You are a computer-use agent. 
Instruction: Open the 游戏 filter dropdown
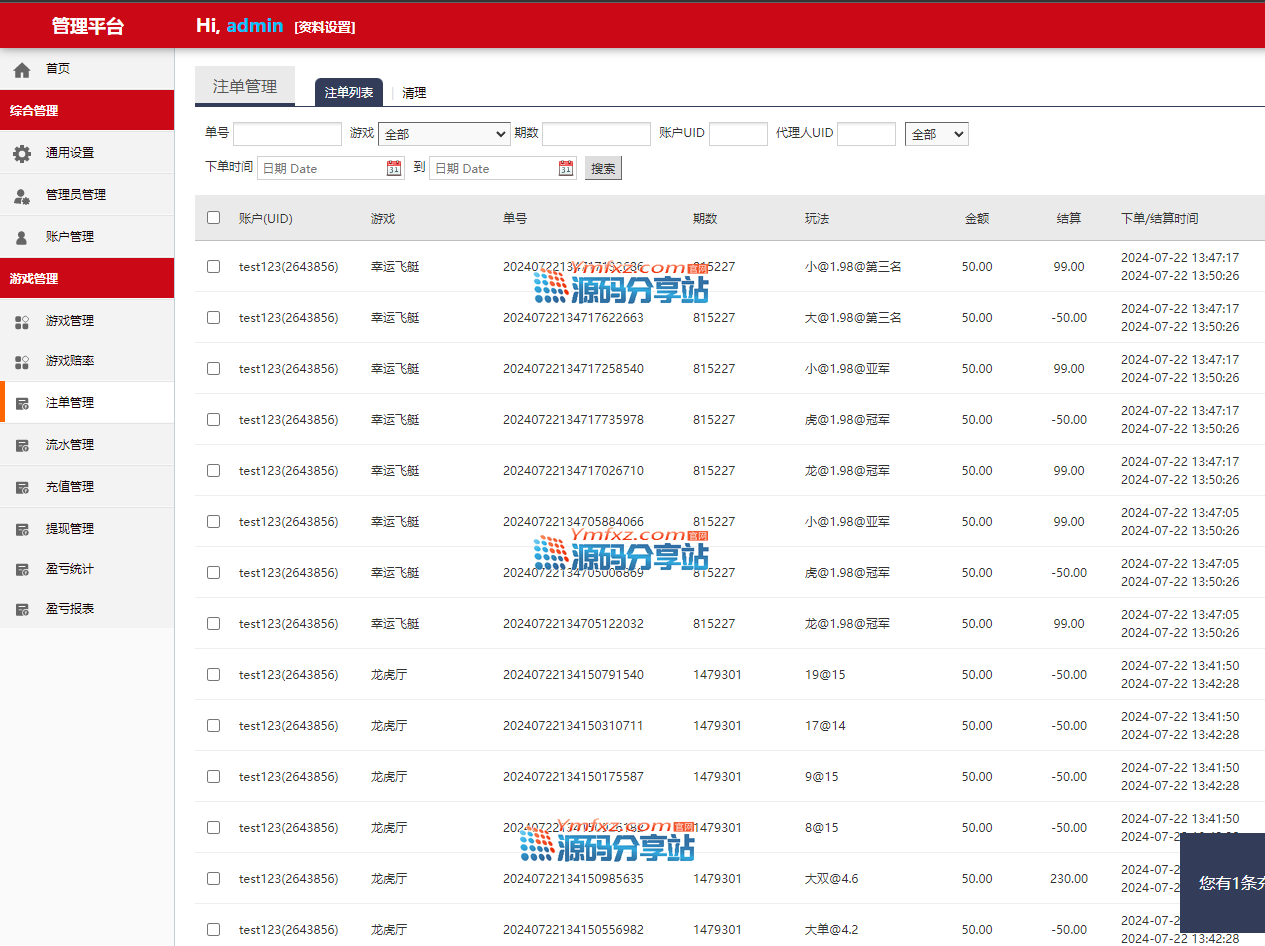click(444, 134)
